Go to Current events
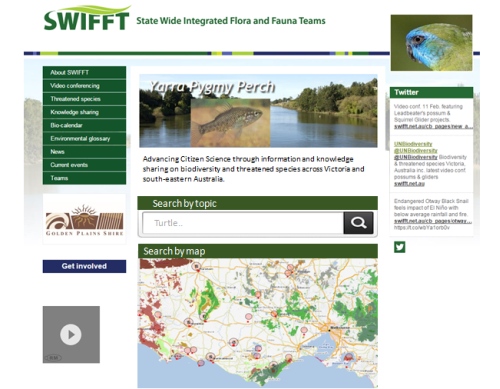This screenshot has width=500, height=389. pos(84,165)
